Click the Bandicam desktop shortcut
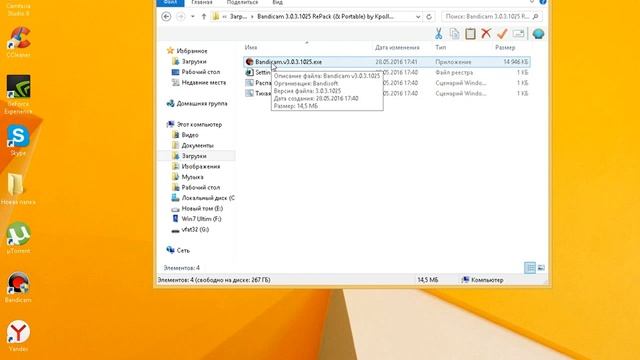Viewport: 640px width, 360px height. [18, 287]
